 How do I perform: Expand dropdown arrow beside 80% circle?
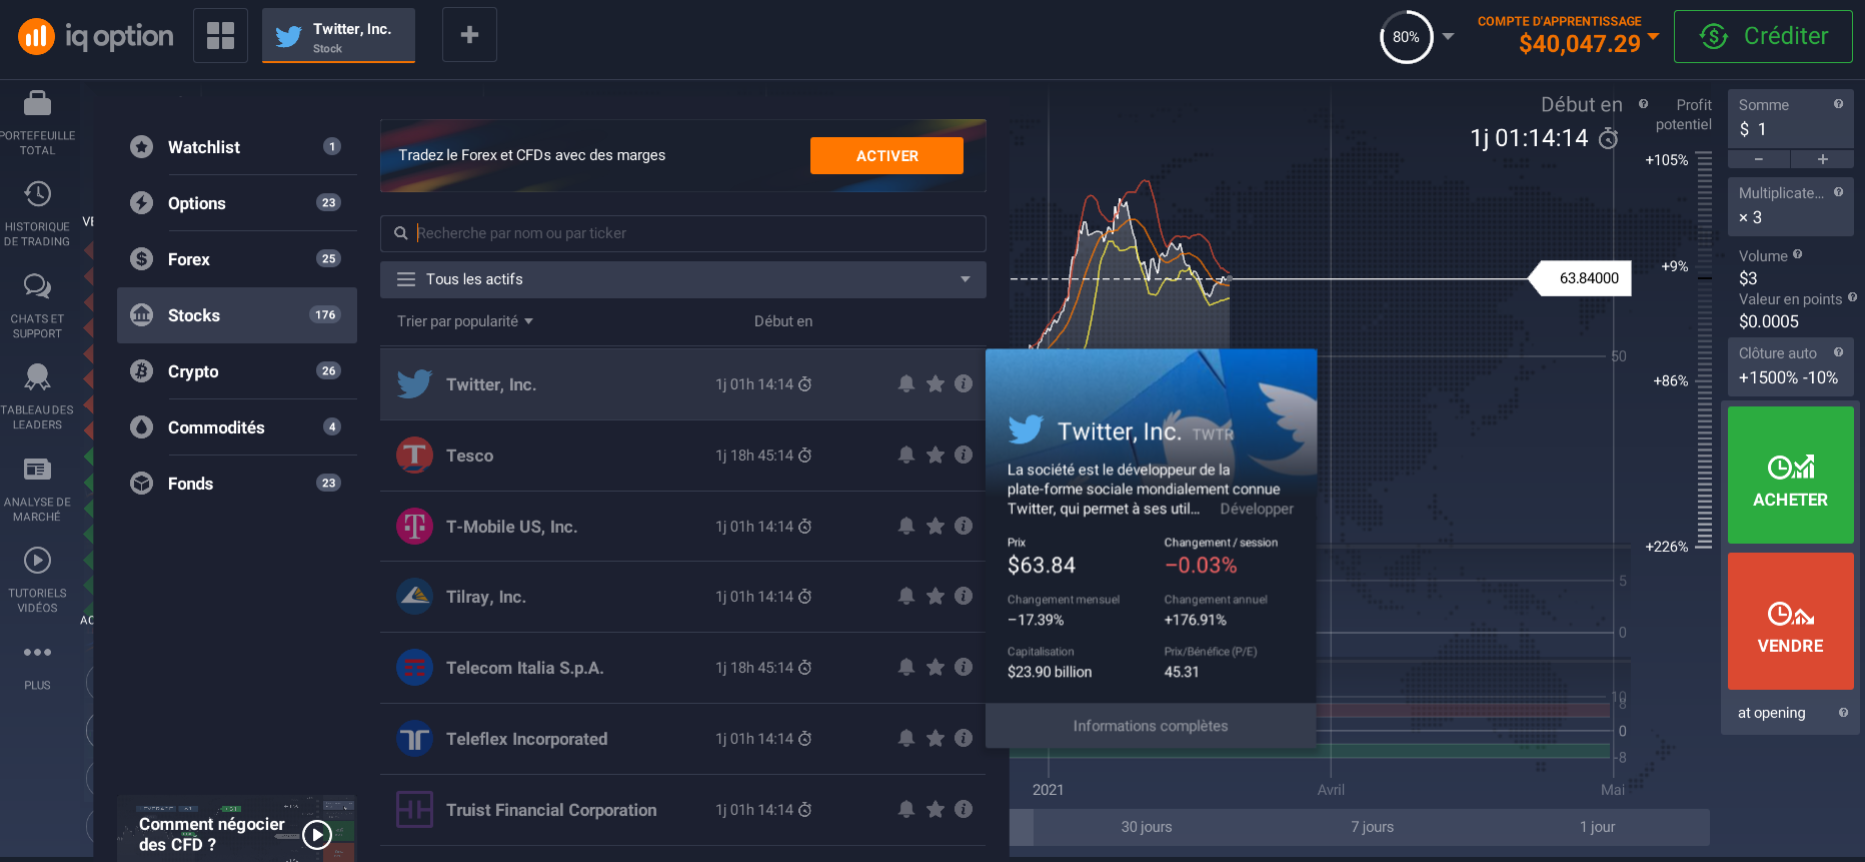[x=1448, y=37]
